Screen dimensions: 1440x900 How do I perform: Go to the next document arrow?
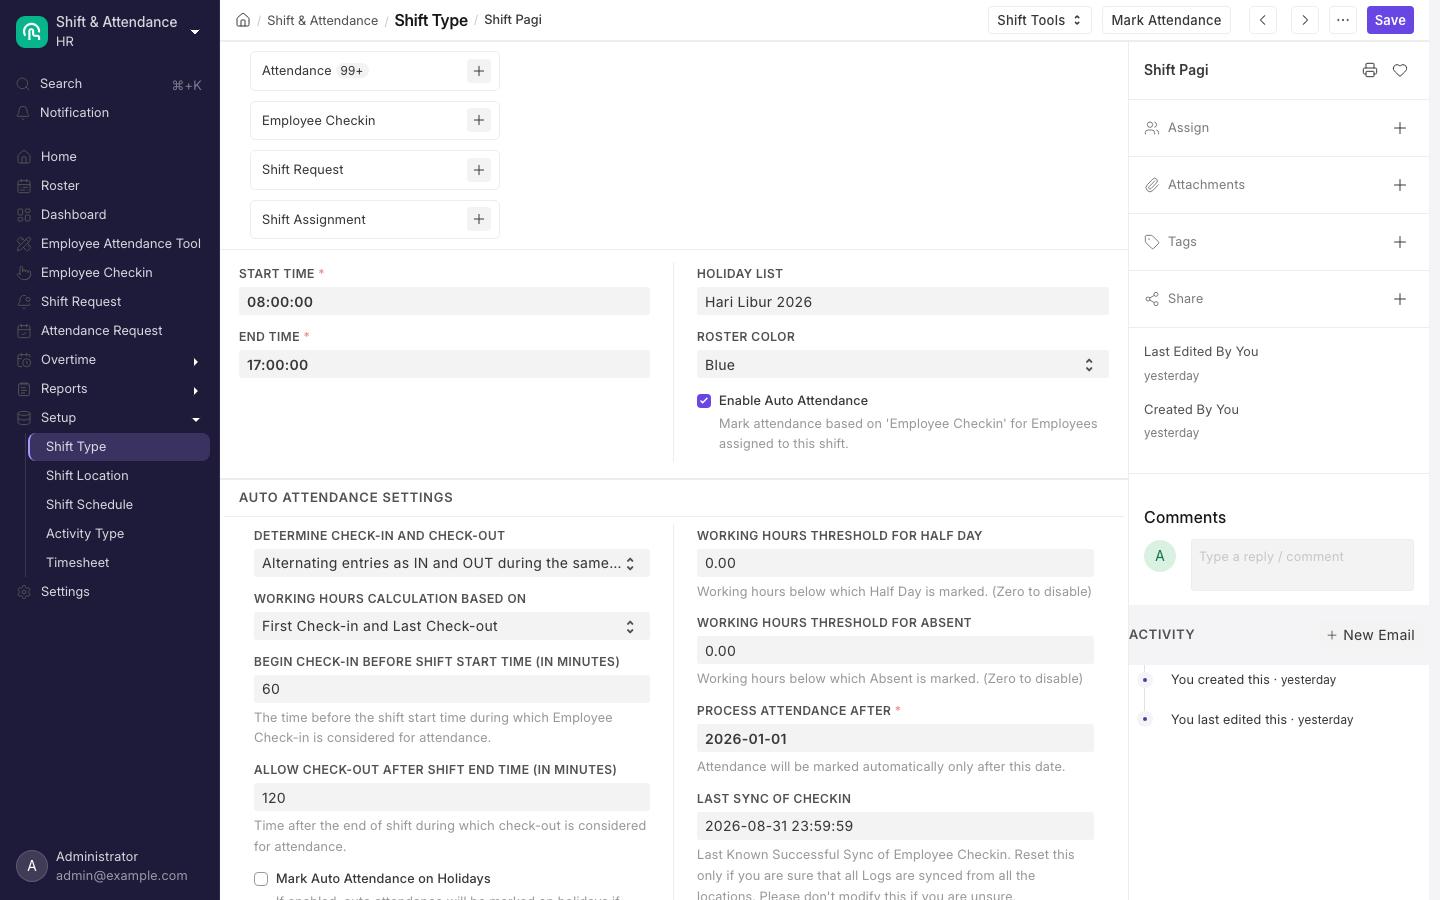(x=1305, y=20)
